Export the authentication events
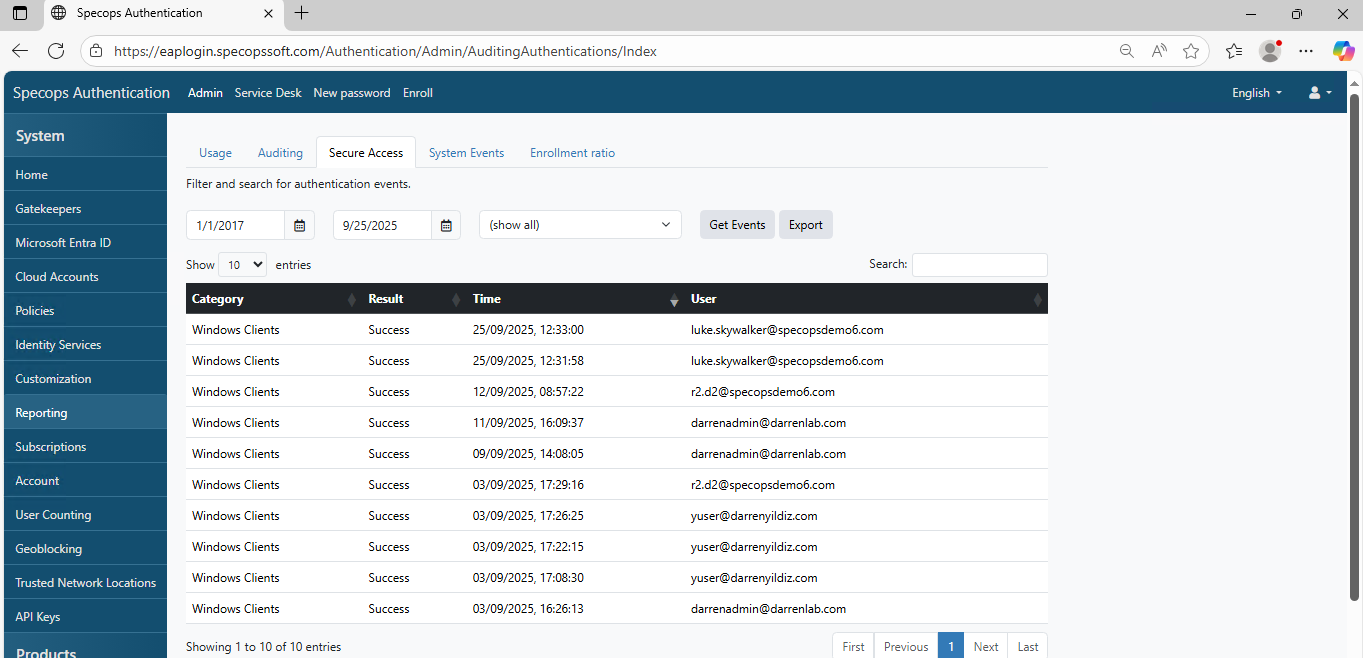Screen dimensions: 1363x658 click(x=805, y=225)
